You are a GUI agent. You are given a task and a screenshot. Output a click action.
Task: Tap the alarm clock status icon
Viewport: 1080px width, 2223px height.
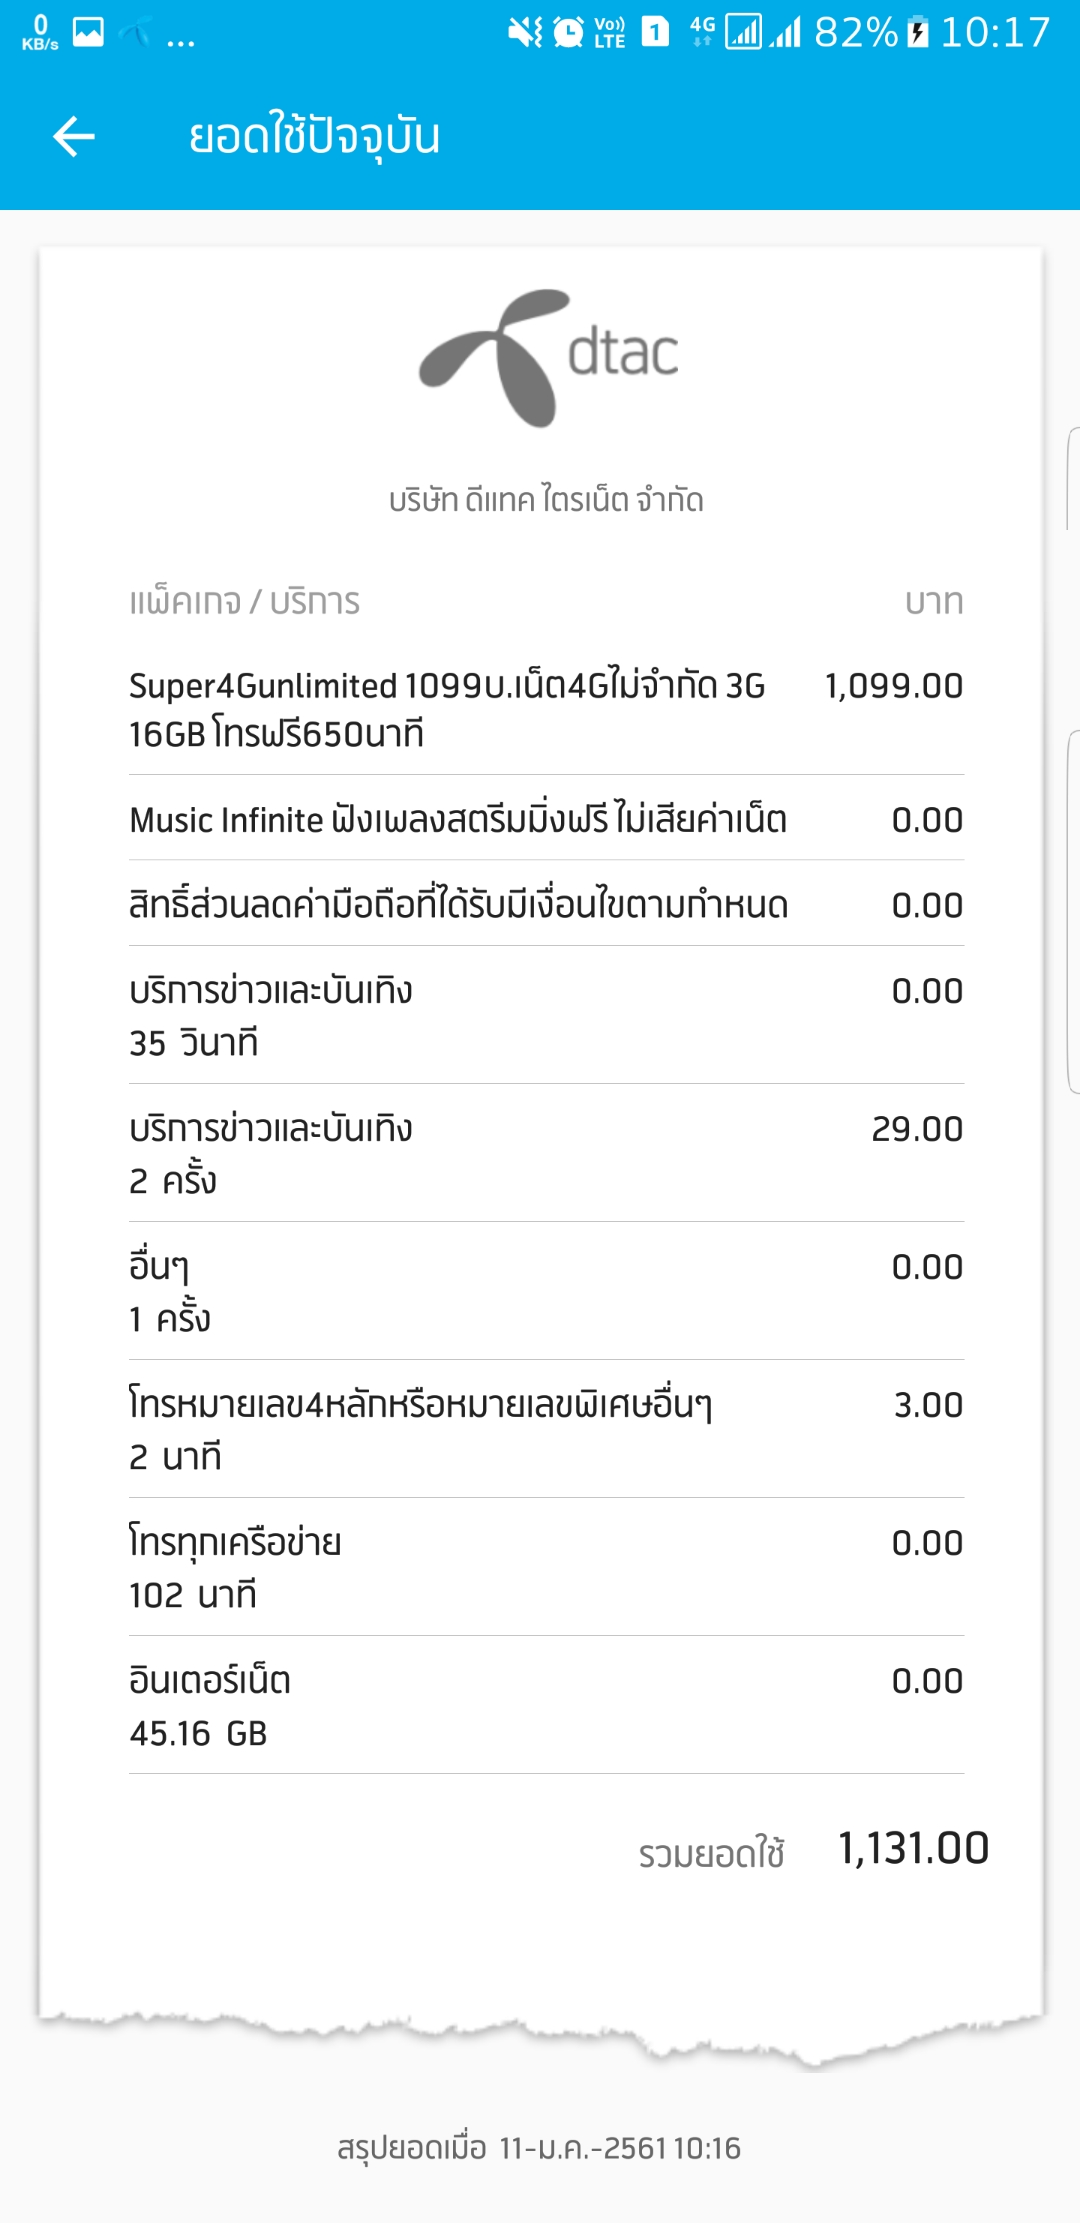[x=568, y=33]
